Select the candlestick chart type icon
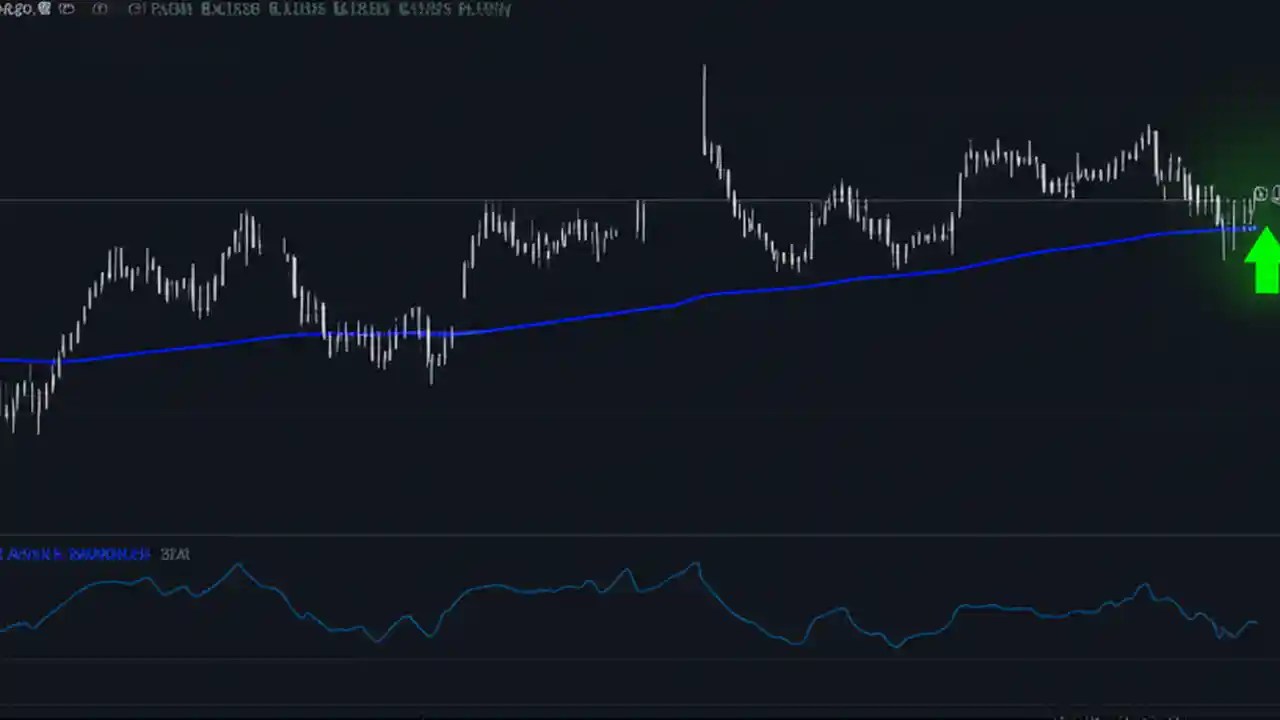The image size is (1280, 720). click(99, 9)
